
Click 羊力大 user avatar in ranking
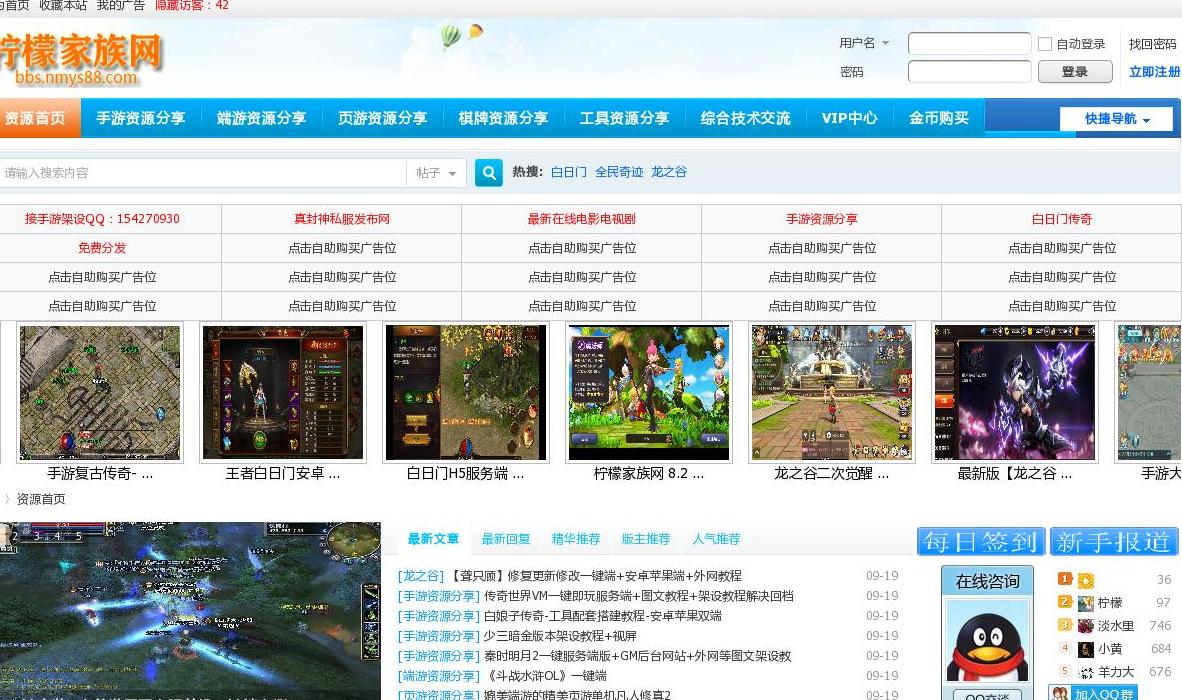point(1086,672)
